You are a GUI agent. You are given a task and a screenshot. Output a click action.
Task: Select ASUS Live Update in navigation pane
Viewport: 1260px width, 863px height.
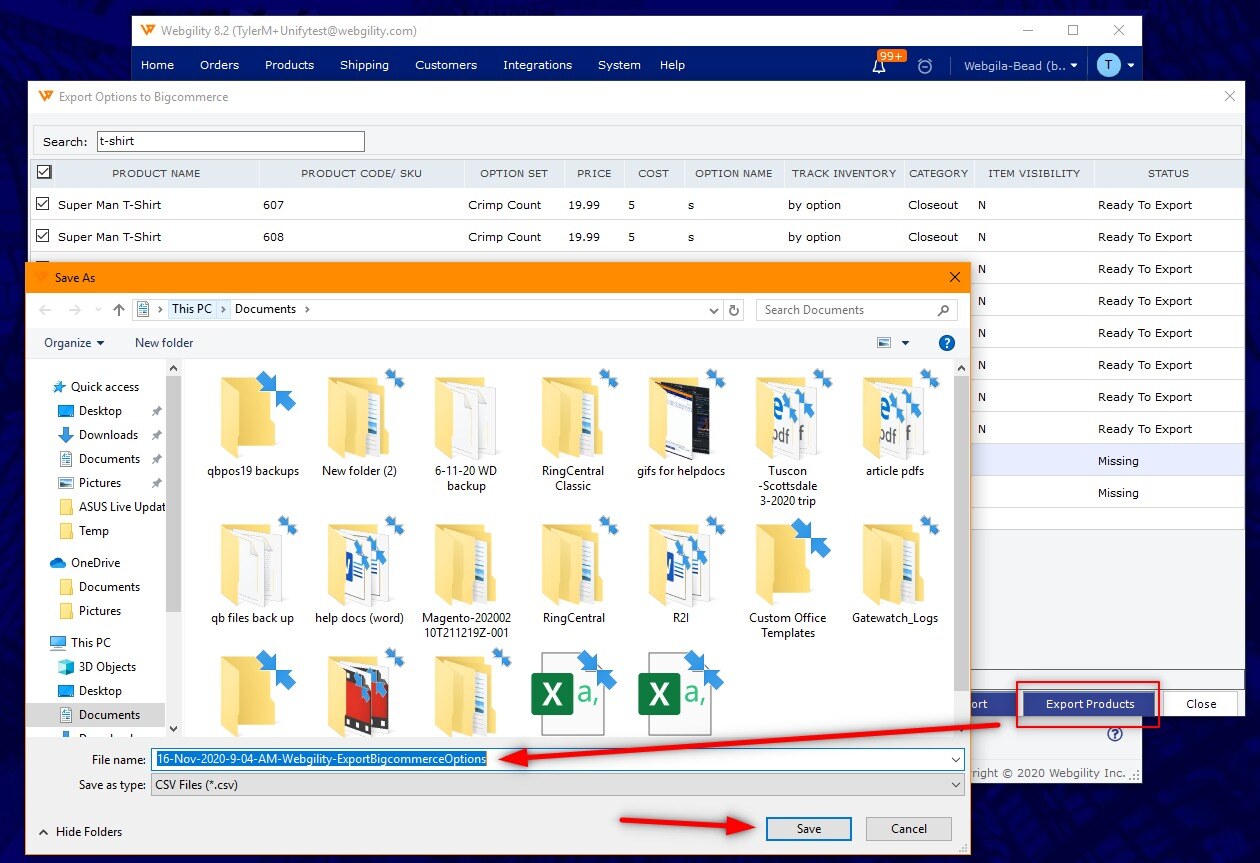point(112,507)
